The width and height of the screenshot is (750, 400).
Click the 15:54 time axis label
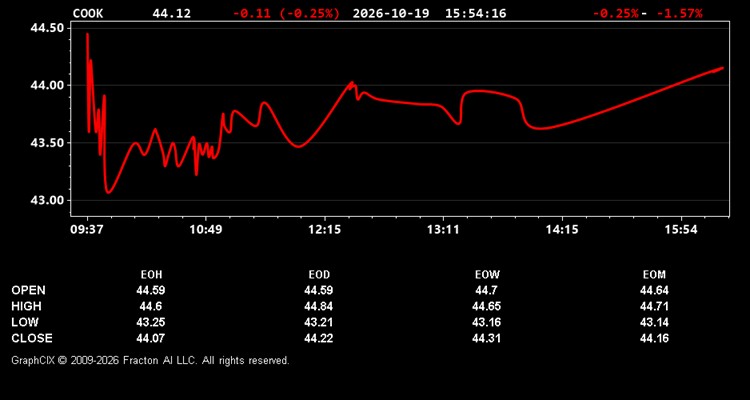[x=681, y=230]
